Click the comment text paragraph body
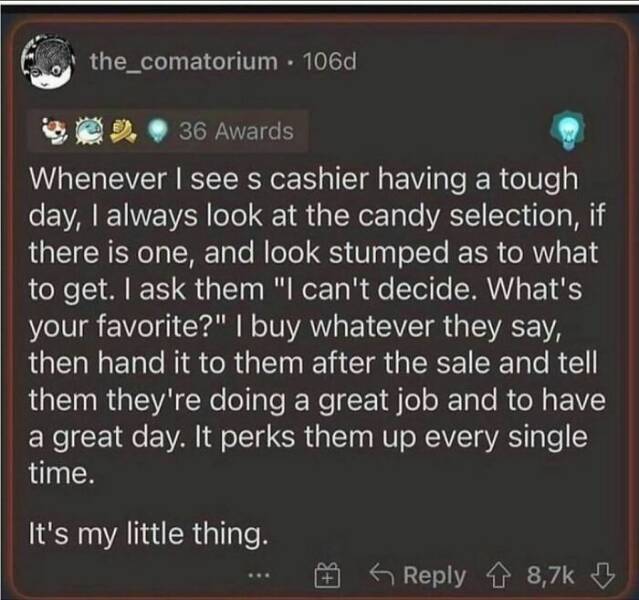The image size is (639, 600). click(310, 322)
